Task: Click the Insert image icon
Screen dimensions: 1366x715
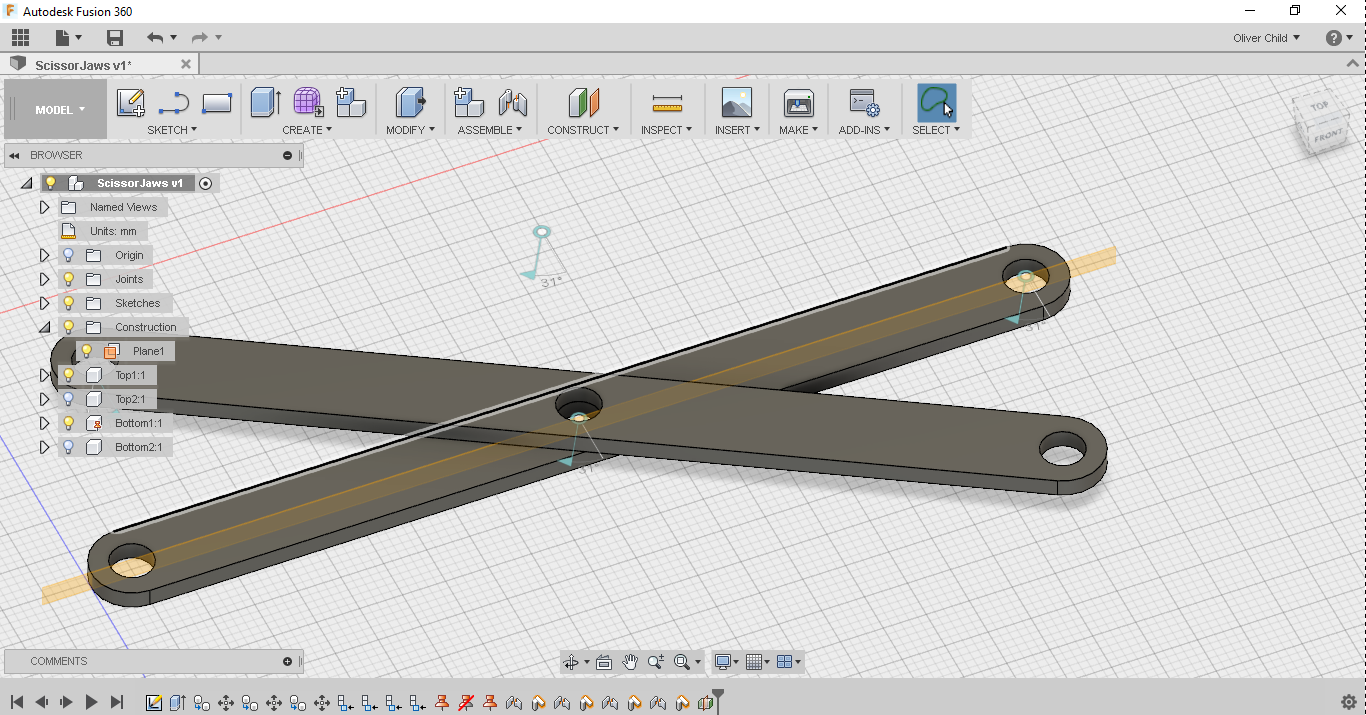Action: point(737,103)
